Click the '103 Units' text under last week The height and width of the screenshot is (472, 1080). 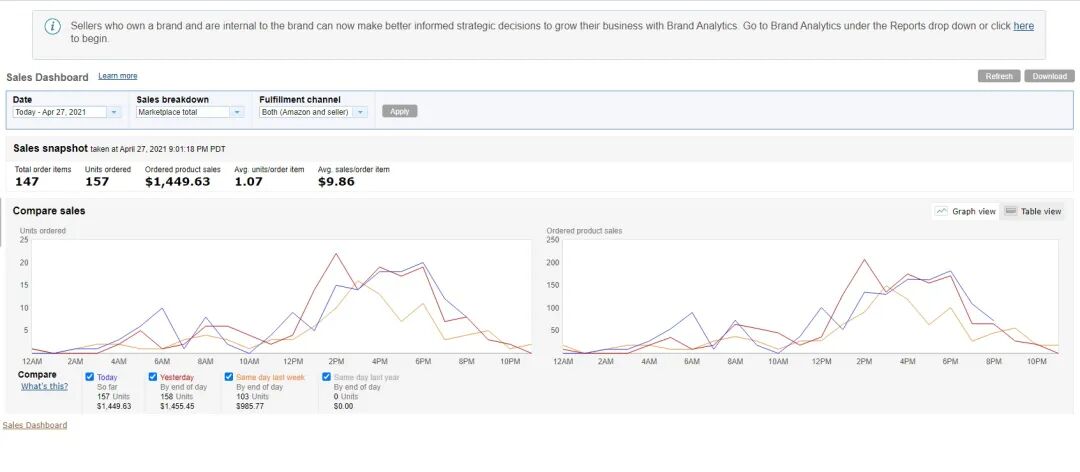tap(252, 397)
